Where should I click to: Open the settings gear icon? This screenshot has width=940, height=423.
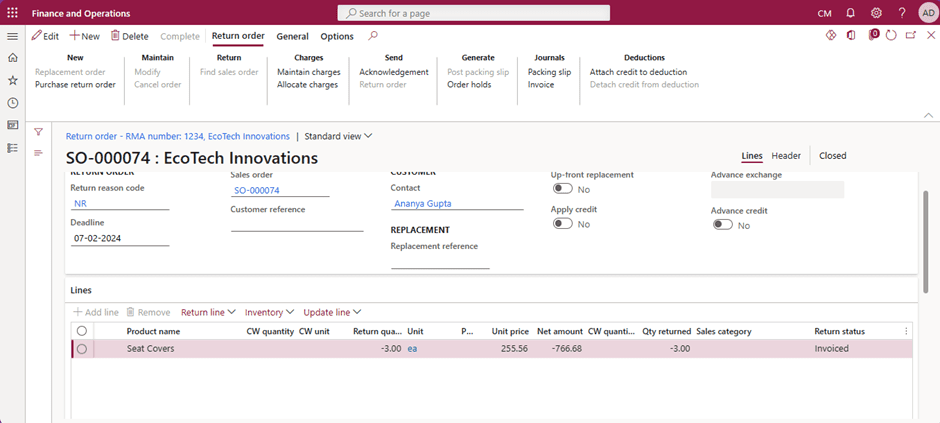point(876,13)
